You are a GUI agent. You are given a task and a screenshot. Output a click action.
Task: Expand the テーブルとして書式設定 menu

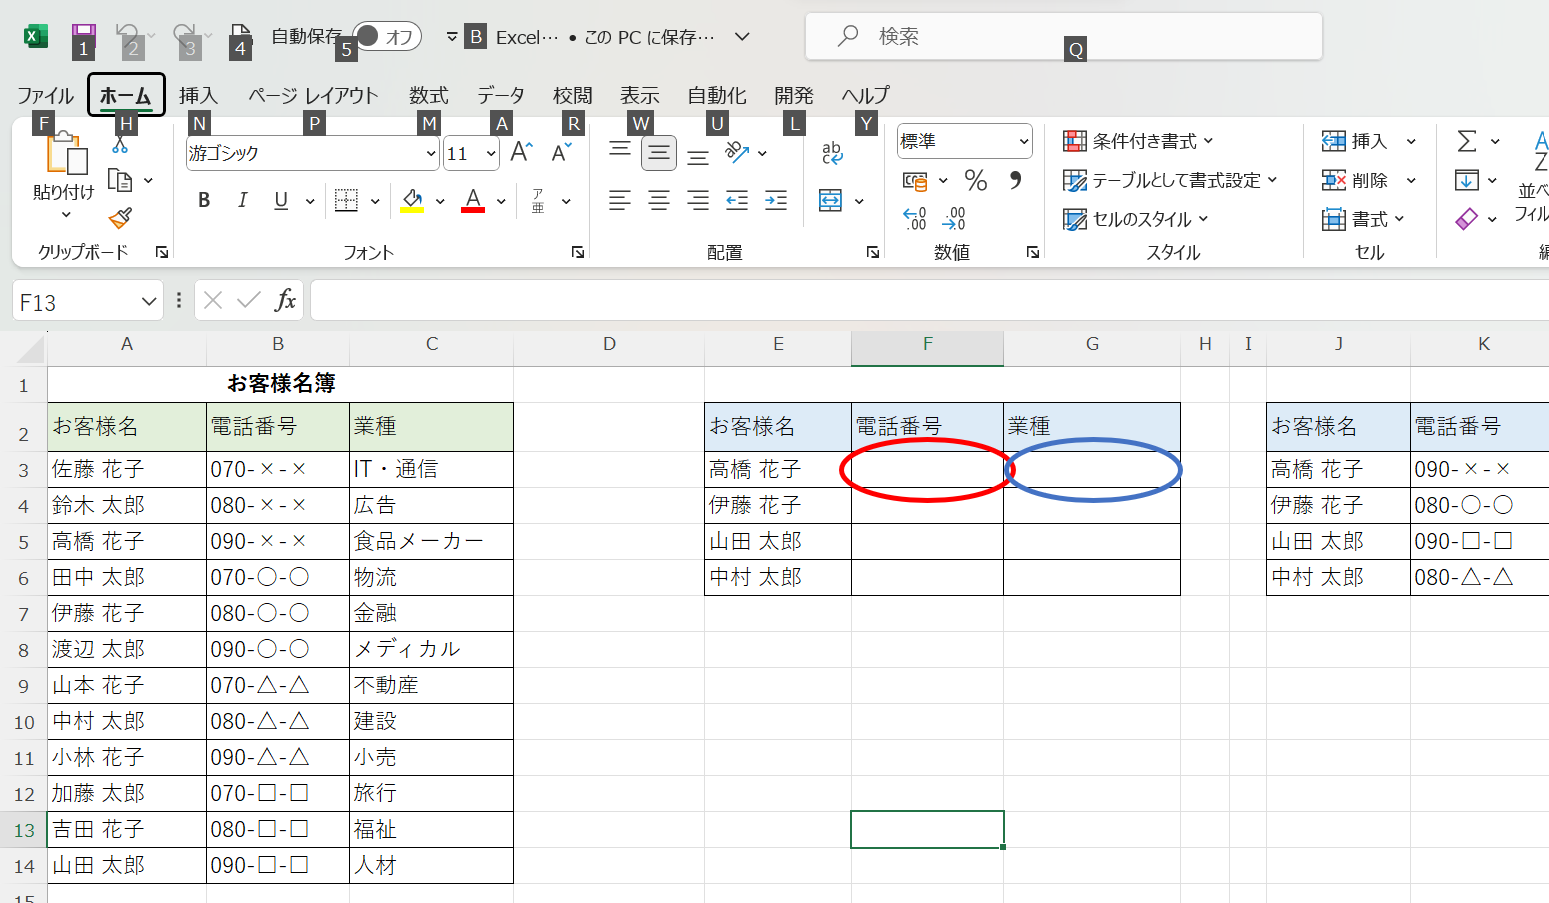[1170, 180]
